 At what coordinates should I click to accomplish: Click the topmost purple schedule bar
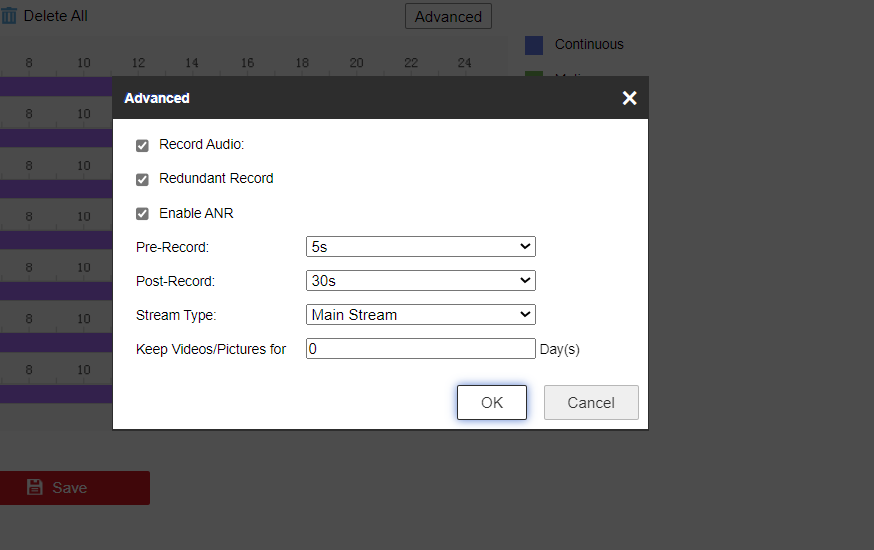pyautogui.click(x=56, y=87)
